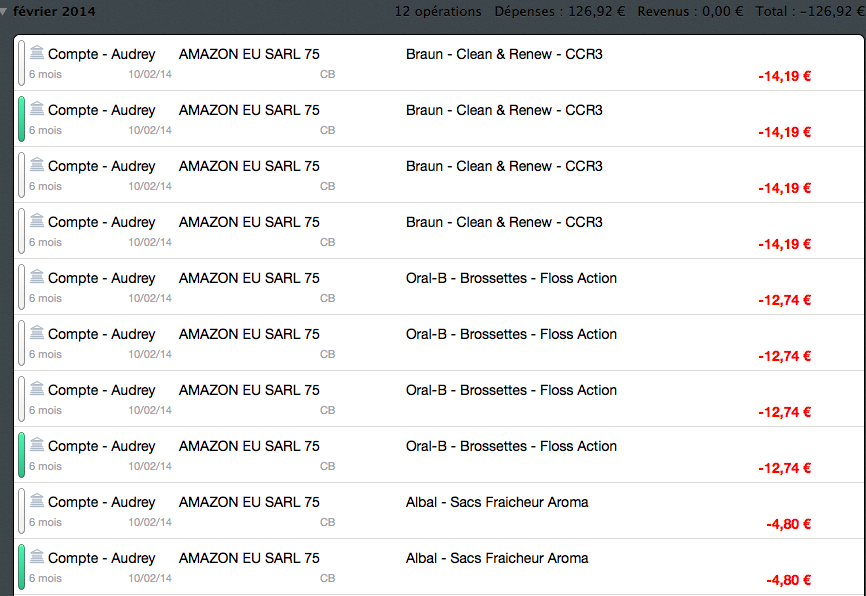866x596 pixels.
Task: Click the bank icon on the green-marked Braun row
Action: [36, 108]
